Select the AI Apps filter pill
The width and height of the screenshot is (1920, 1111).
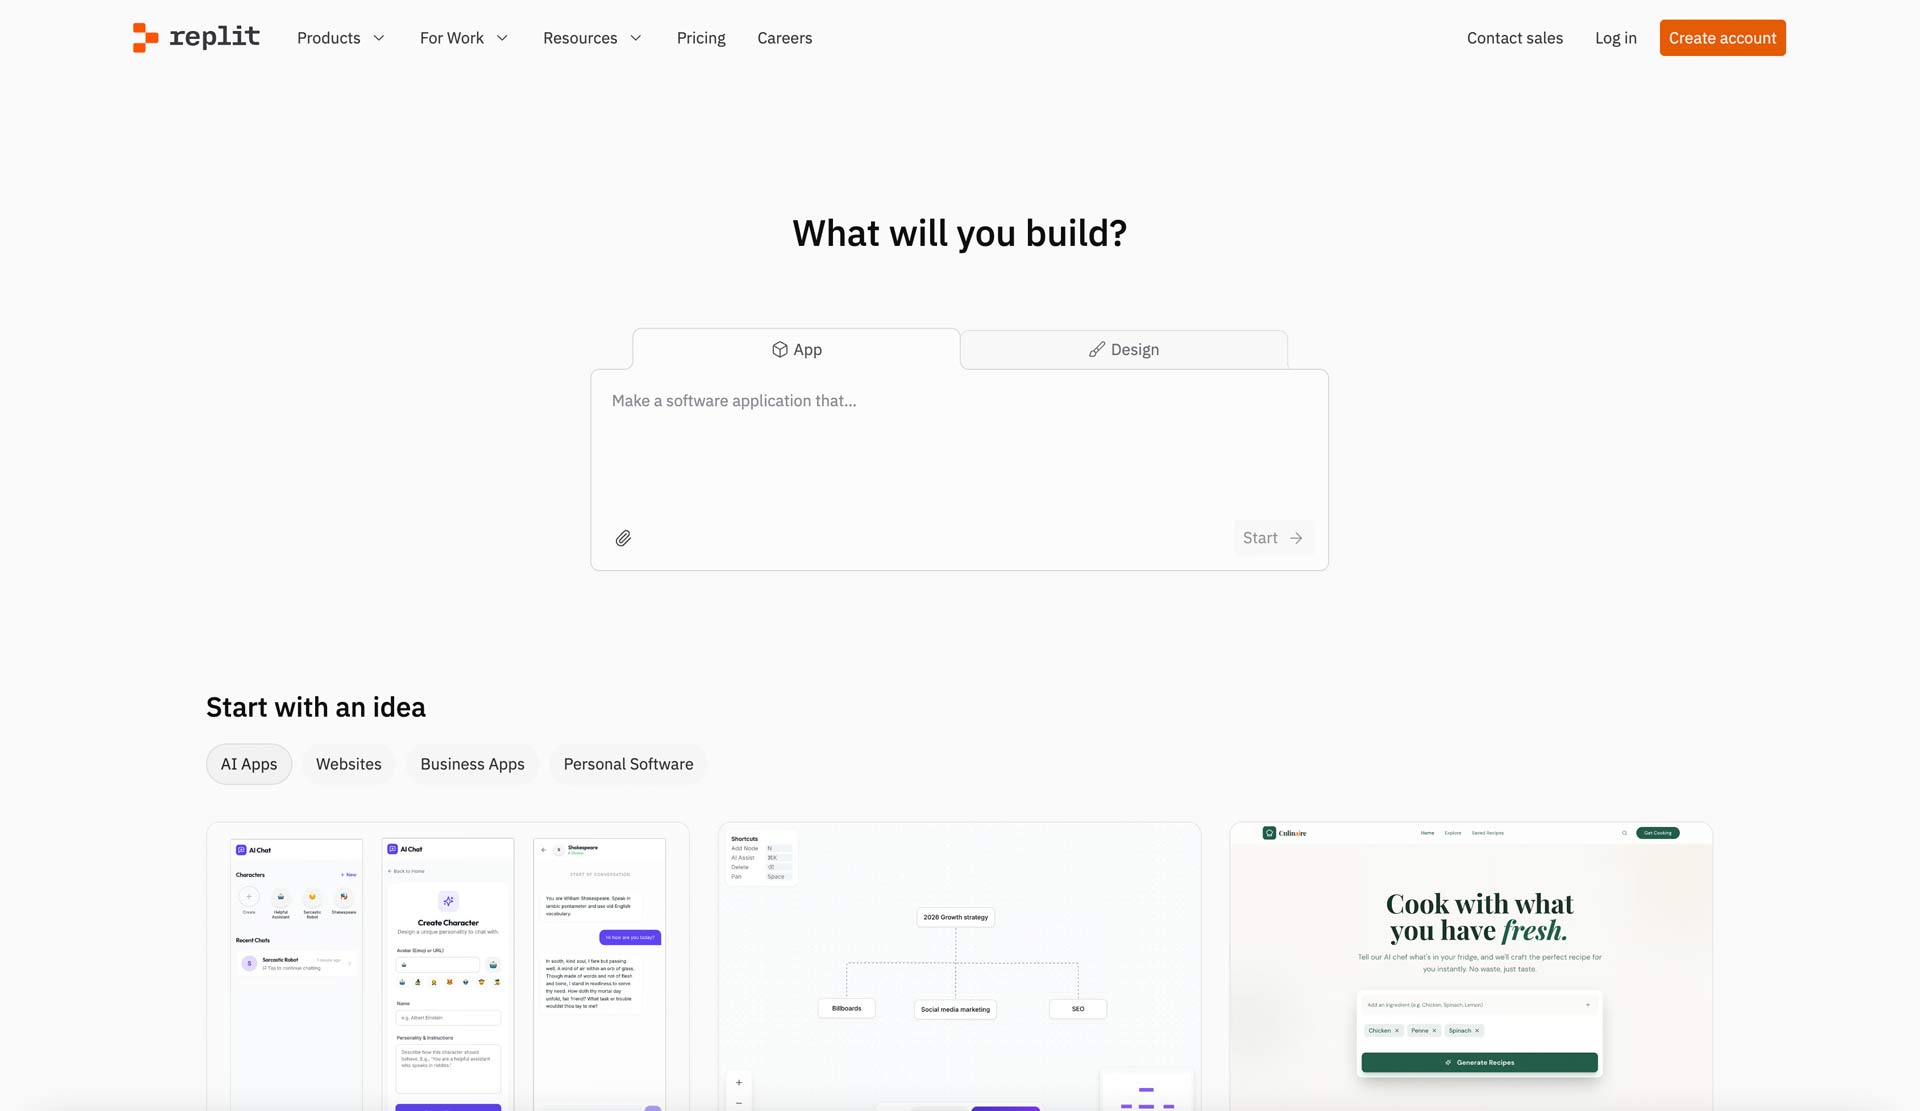point(248,763)
